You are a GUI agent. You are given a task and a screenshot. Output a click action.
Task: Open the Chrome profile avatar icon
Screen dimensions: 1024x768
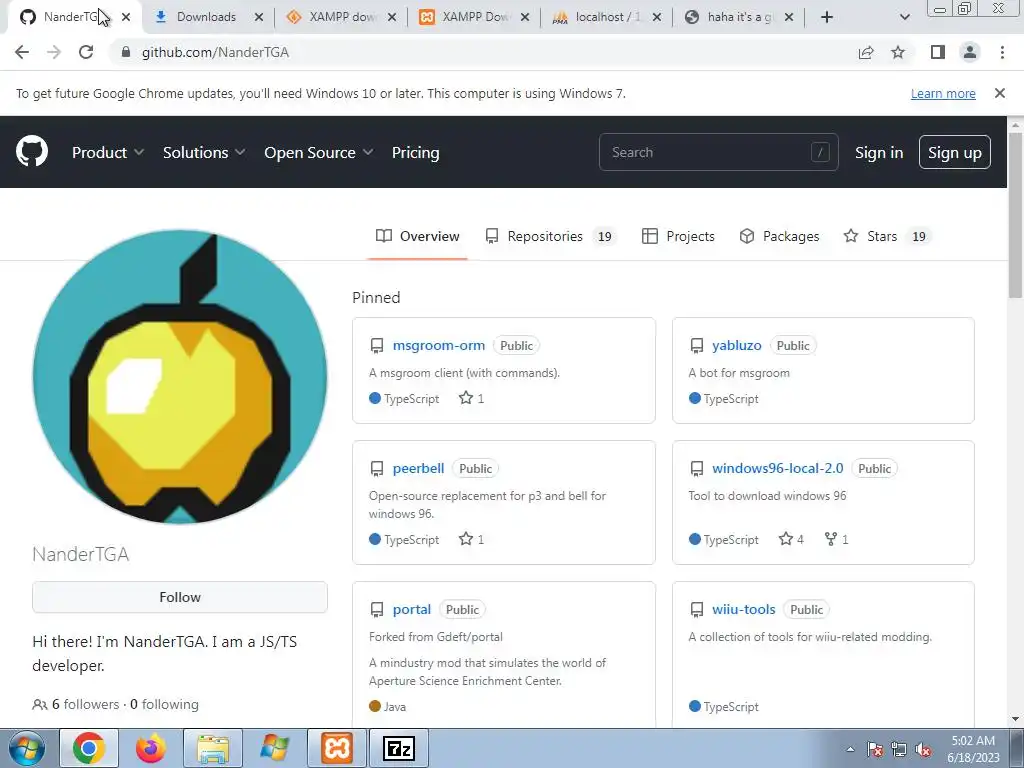click(x=970, y=52)
